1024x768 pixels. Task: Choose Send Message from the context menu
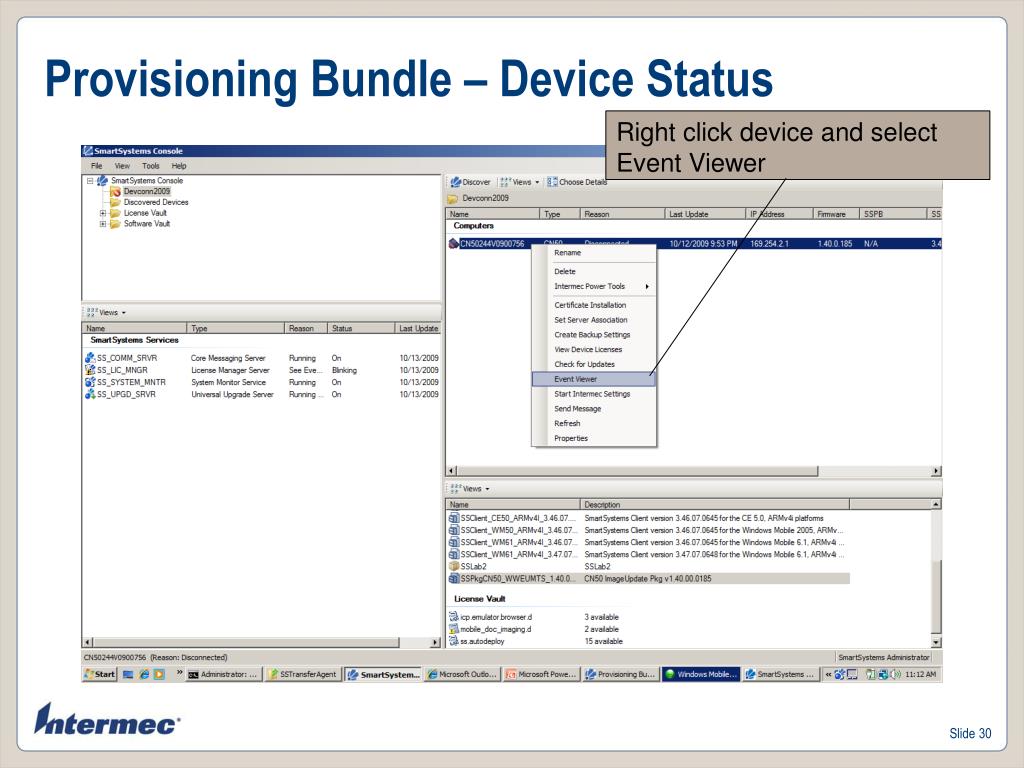[577, 409]
